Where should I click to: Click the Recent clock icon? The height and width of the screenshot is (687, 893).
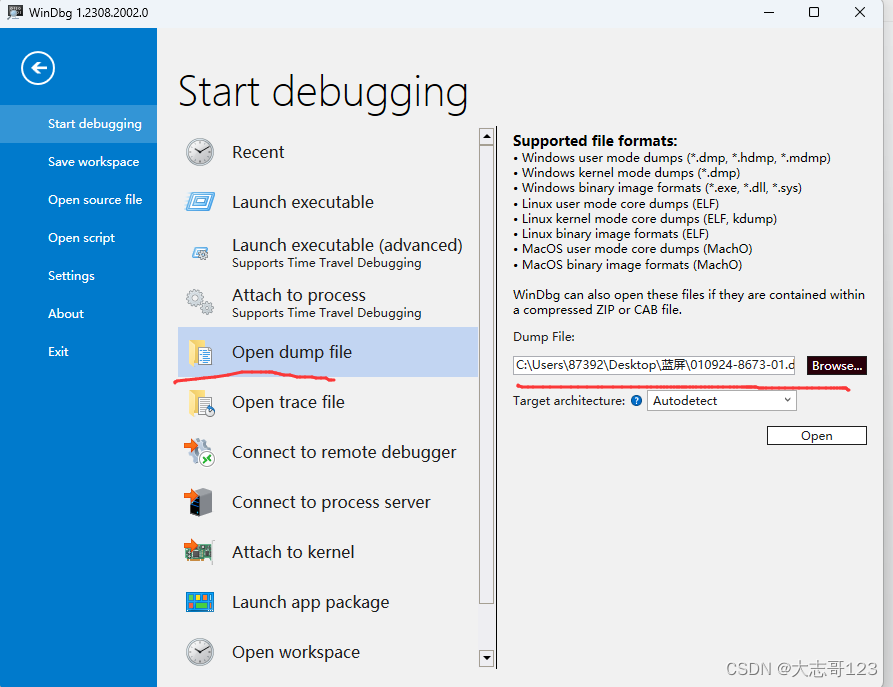(200, 152)
